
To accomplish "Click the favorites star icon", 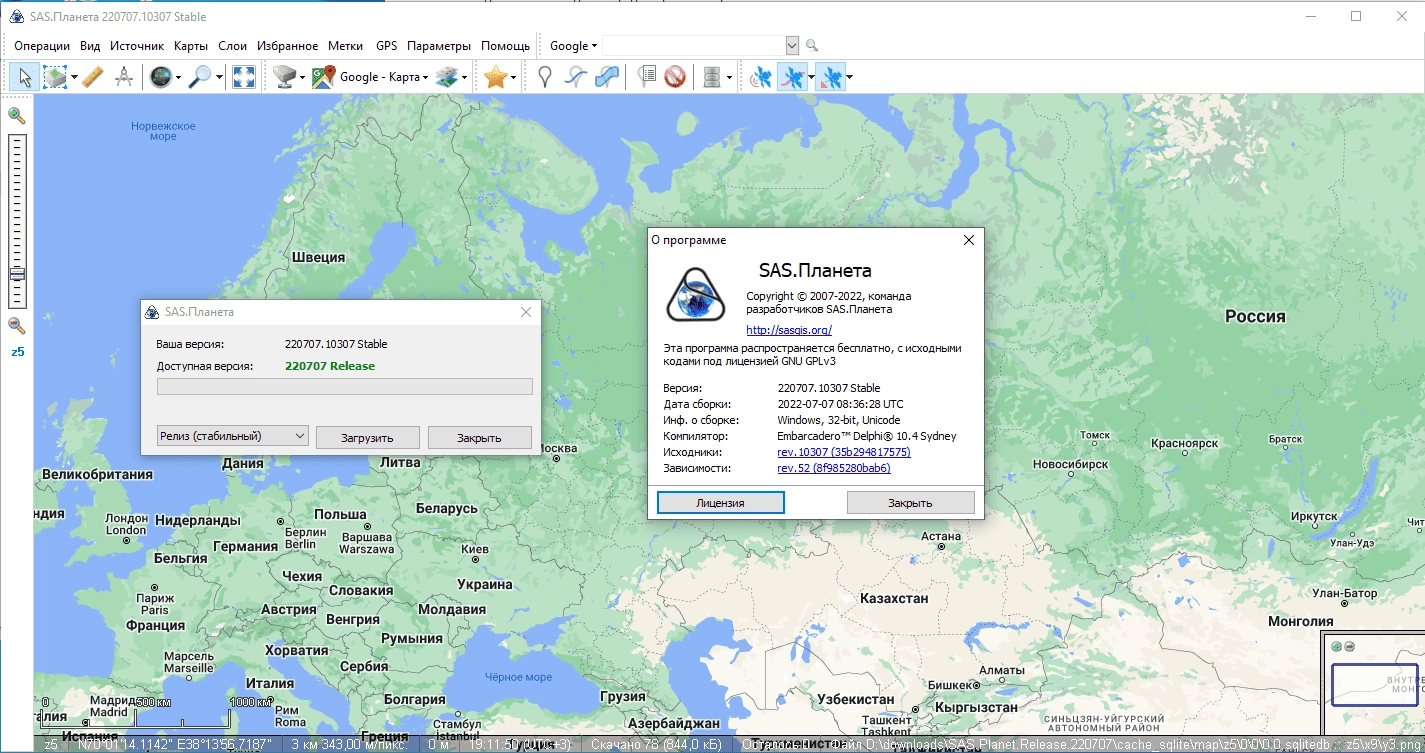I will 496,77.
